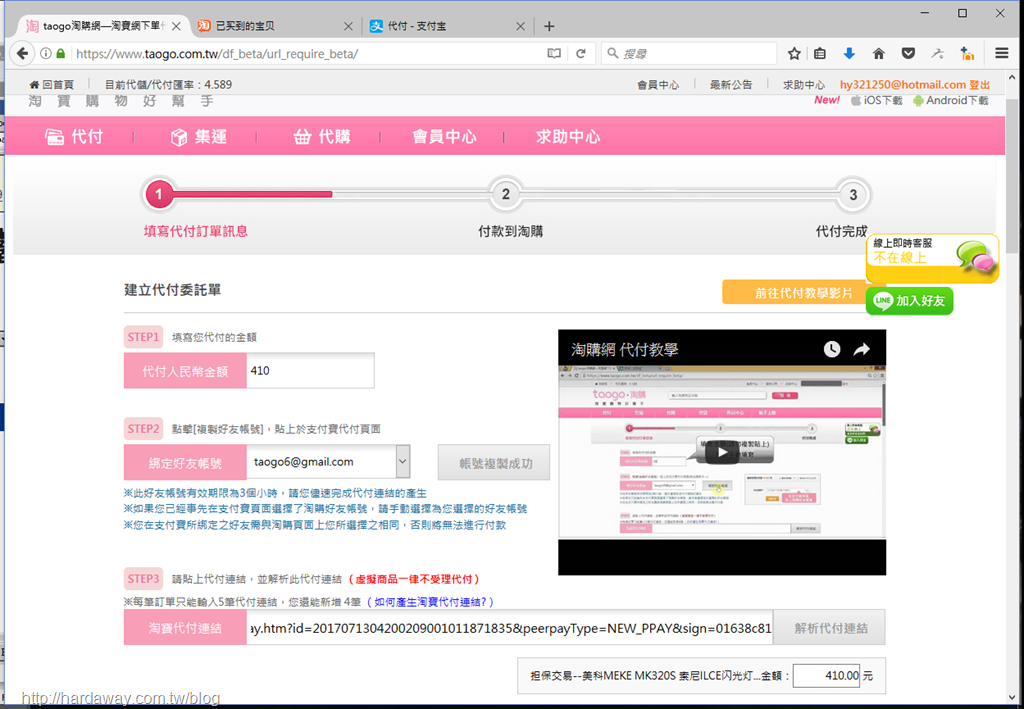Open the 代購 menu in pink navbar
The image size is (1024, 709).
(x=321, y=136)
